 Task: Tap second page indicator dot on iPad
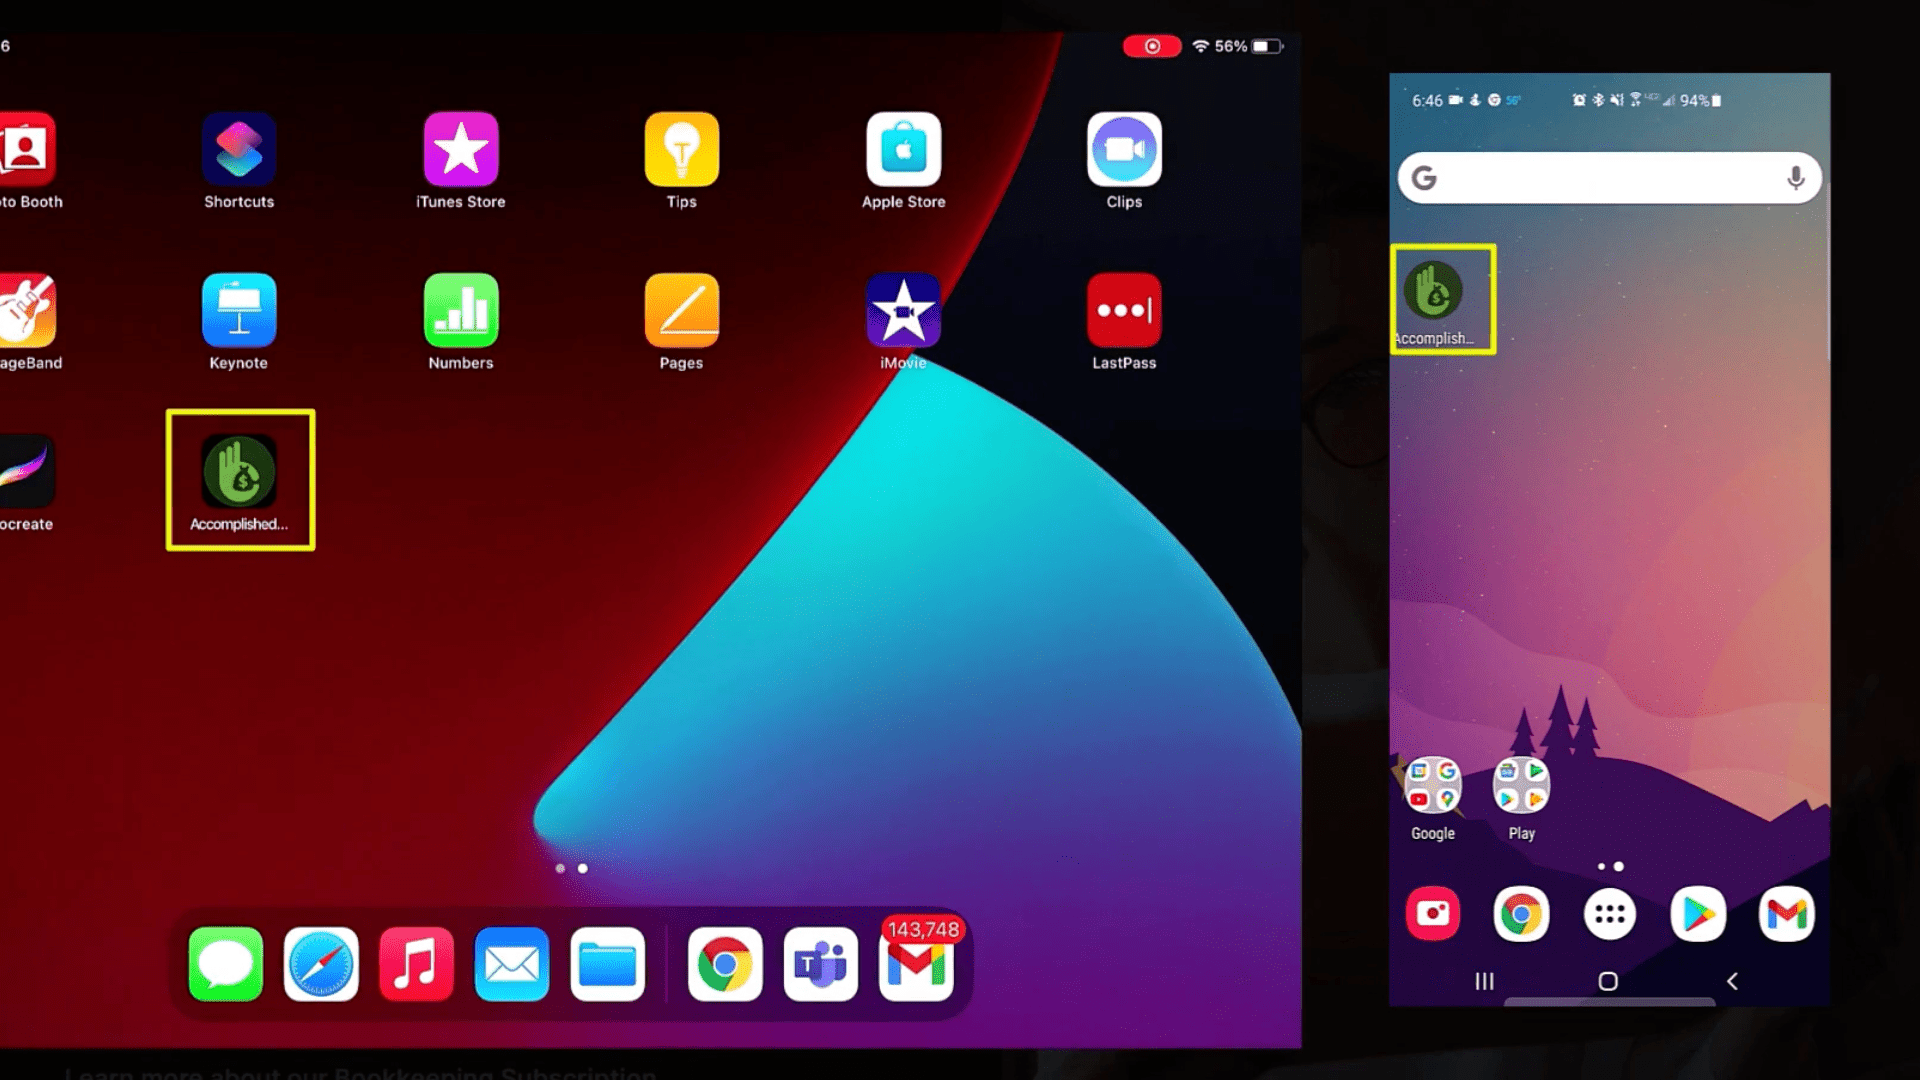pos(582,868)
